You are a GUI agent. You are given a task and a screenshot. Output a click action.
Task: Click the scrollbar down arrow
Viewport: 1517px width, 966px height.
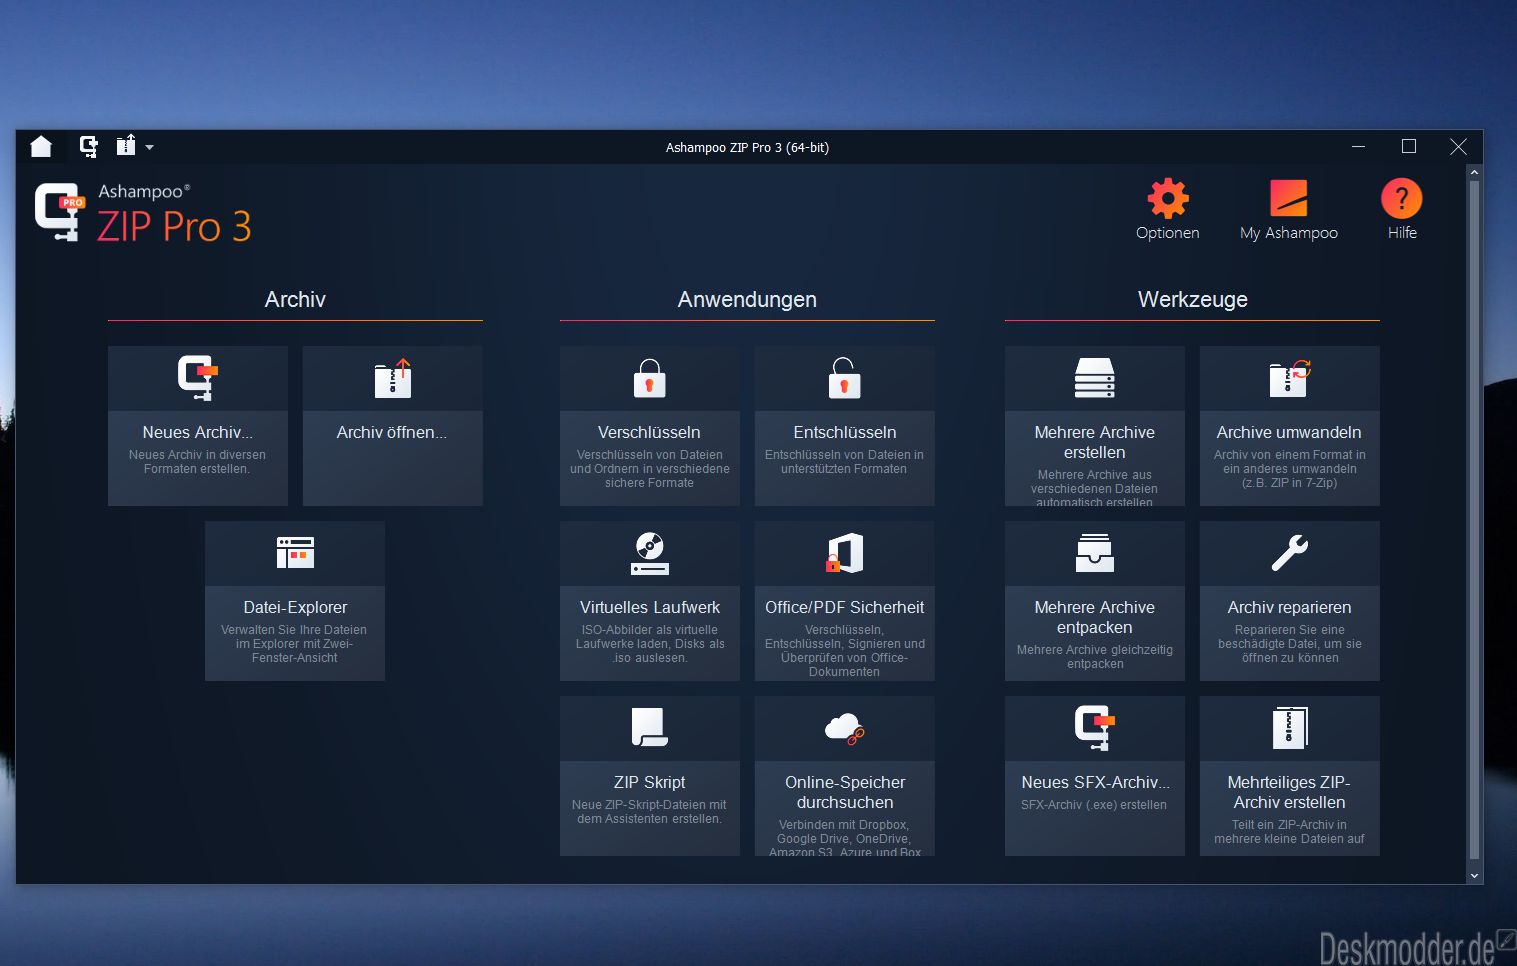1474,875
